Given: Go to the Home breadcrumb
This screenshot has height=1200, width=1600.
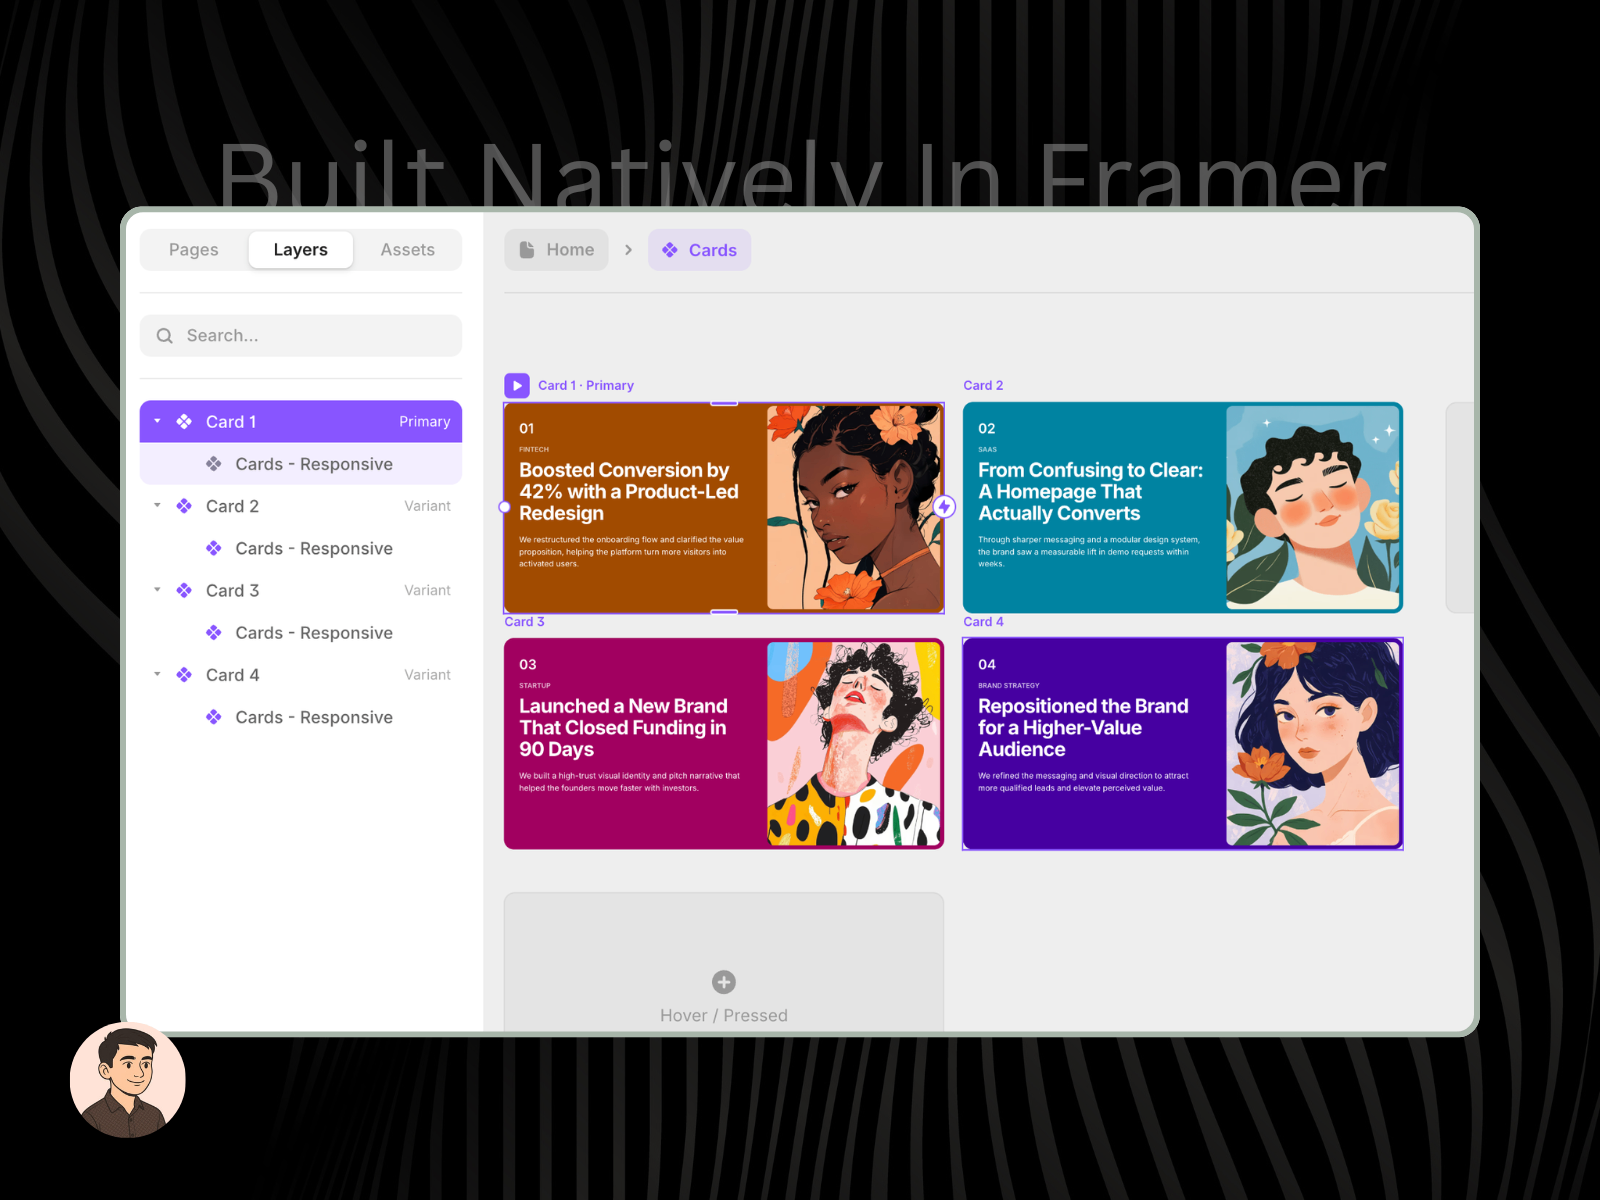Looking at the screenshot, I should tap(557, 250).
